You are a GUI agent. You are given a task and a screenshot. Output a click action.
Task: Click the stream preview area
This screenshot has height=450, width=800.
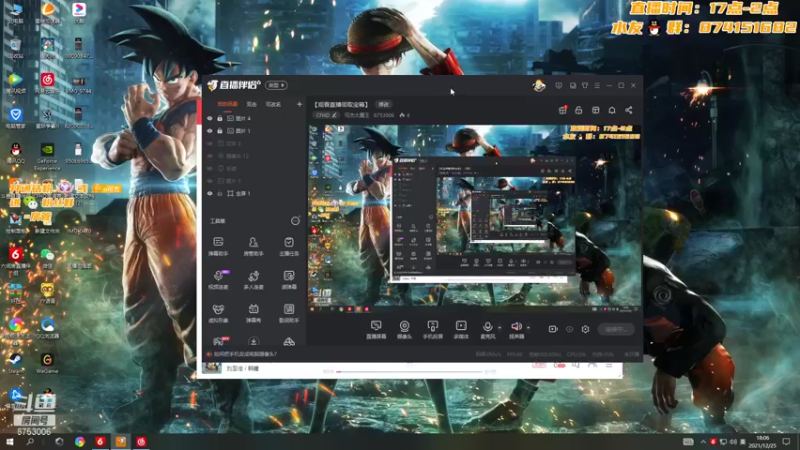point(474,218)
